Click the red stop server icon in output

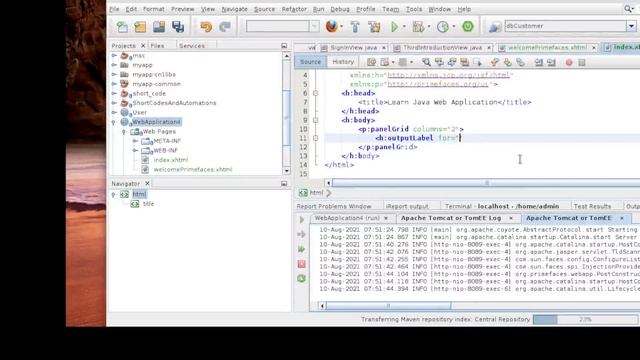(302, 264)
